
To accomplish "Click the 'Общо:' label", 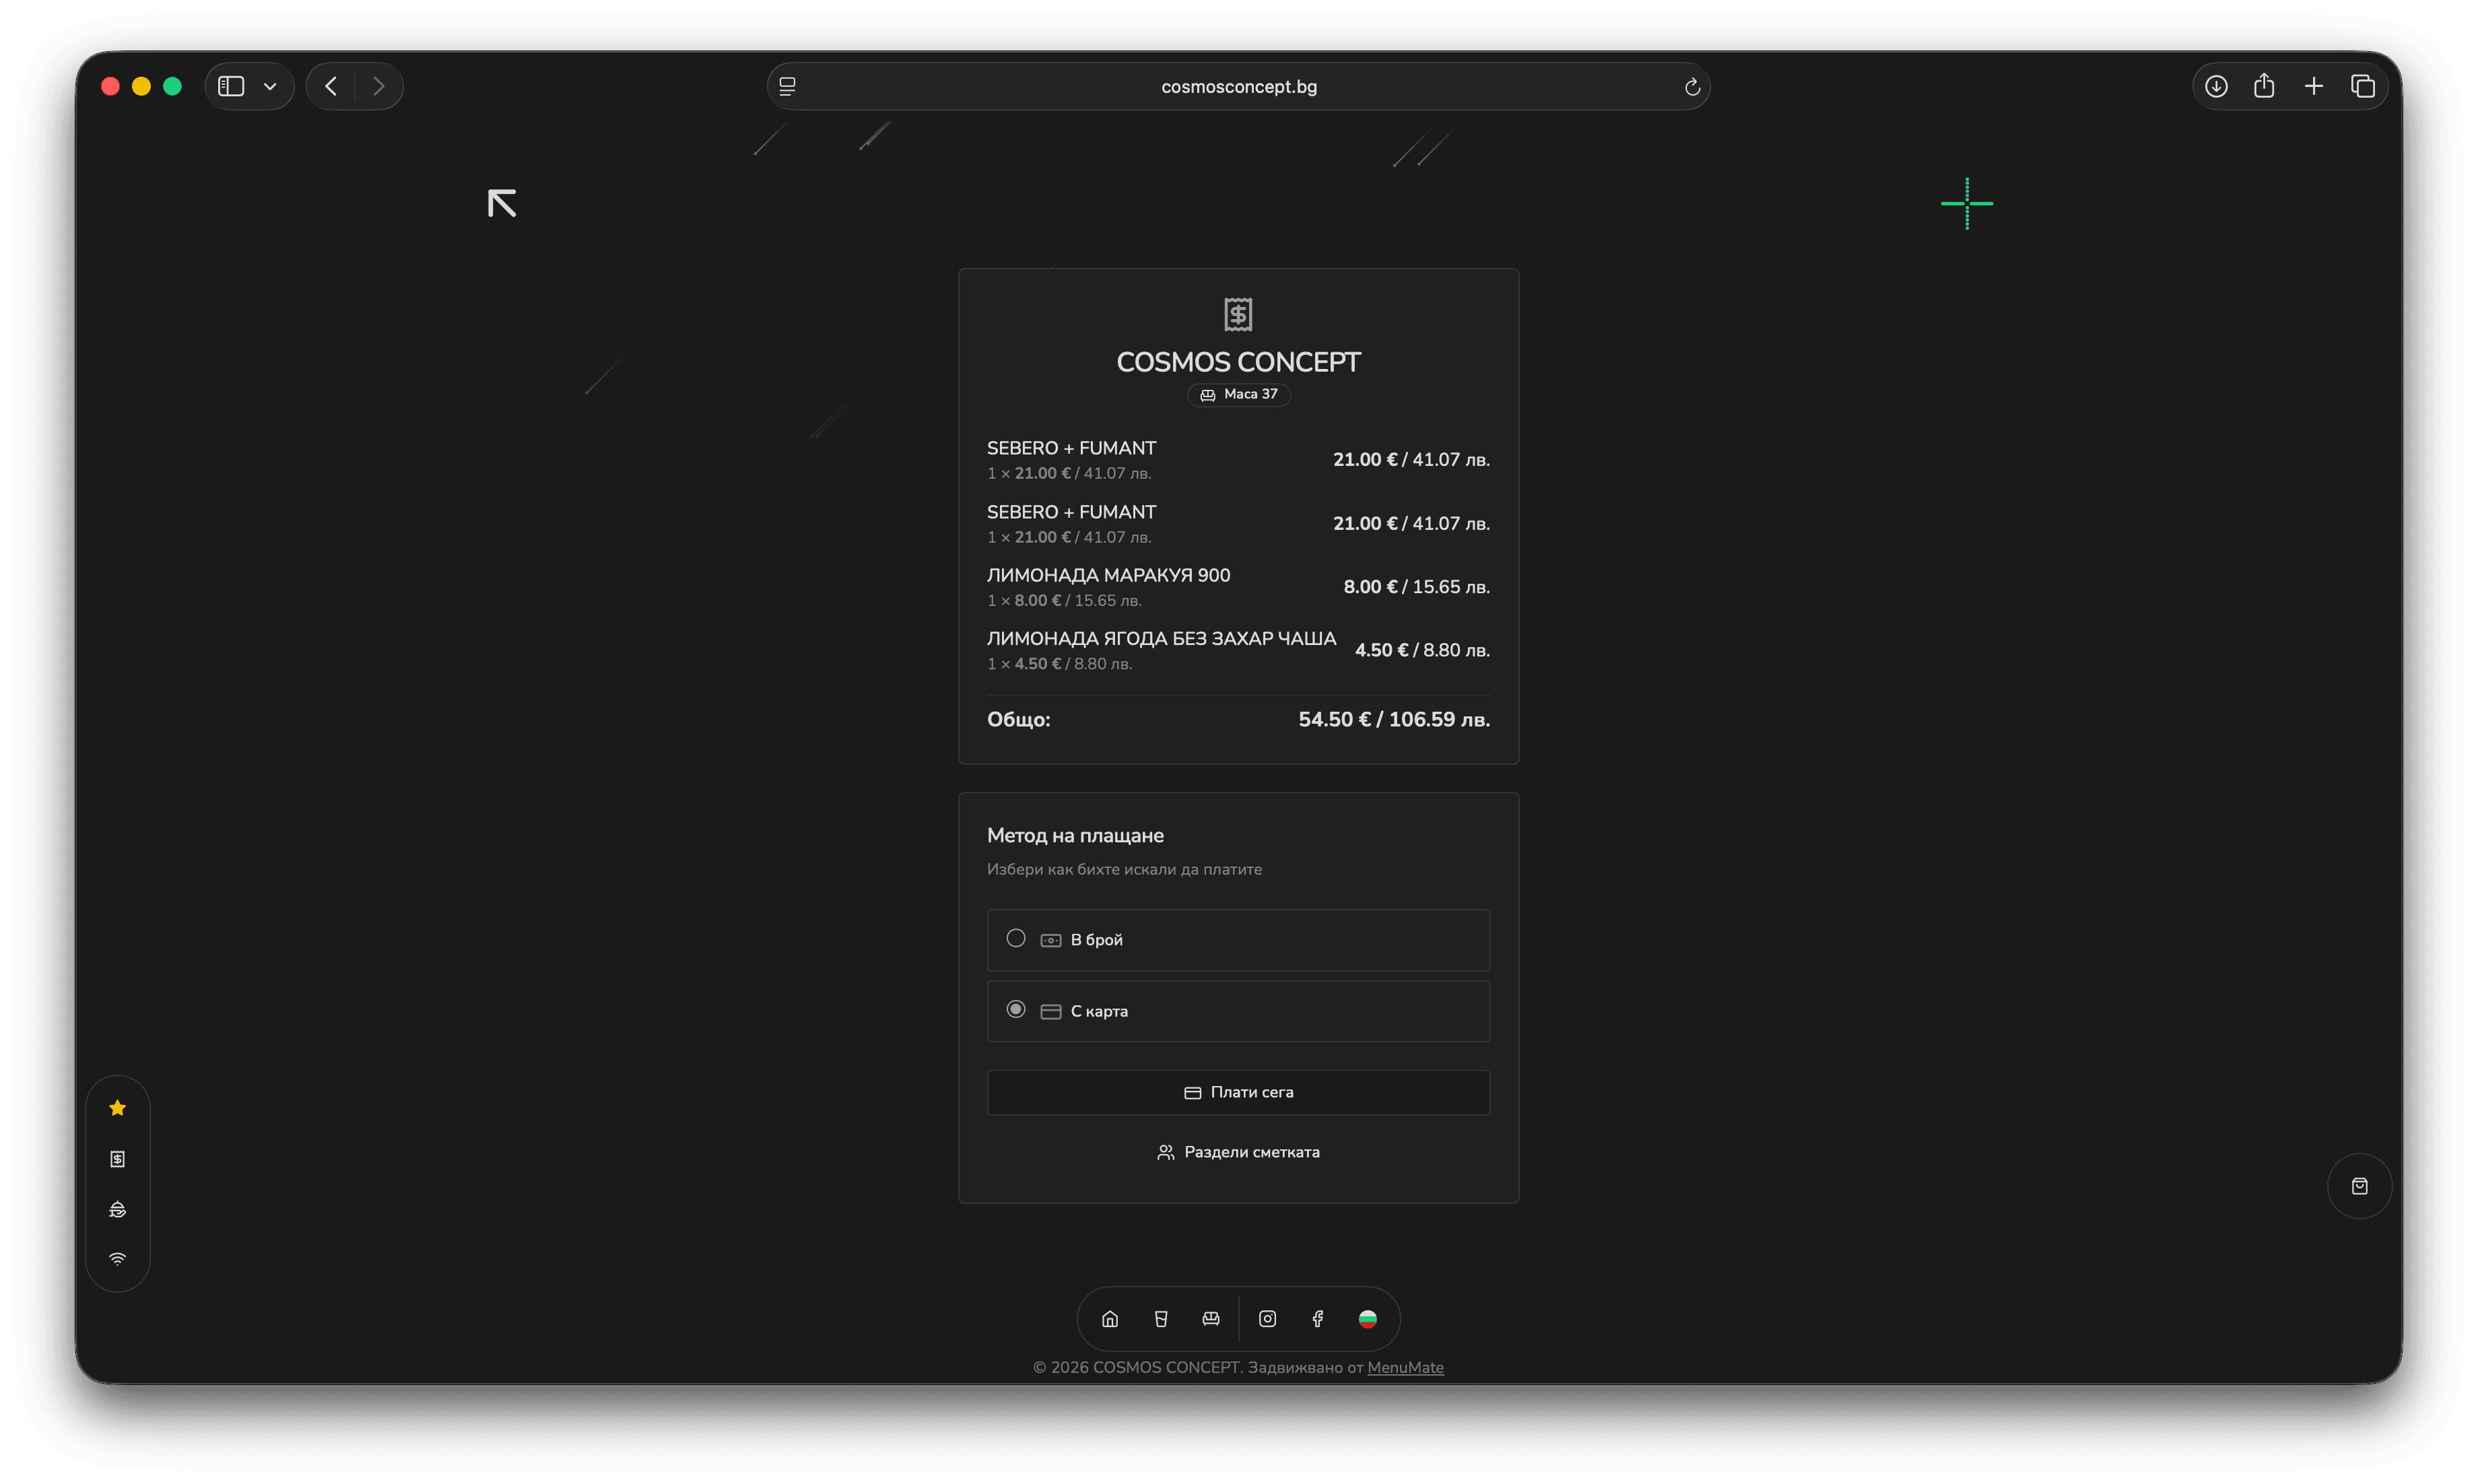I will (x=1018, y=719).
